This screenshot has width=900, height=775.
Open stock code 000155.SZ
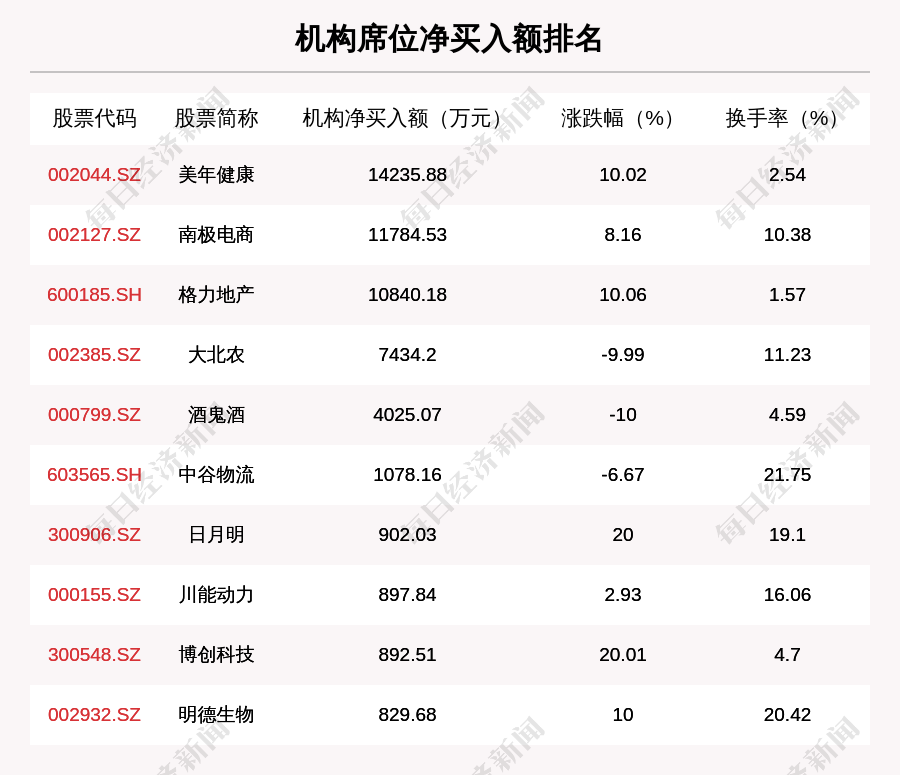(95, 595)
